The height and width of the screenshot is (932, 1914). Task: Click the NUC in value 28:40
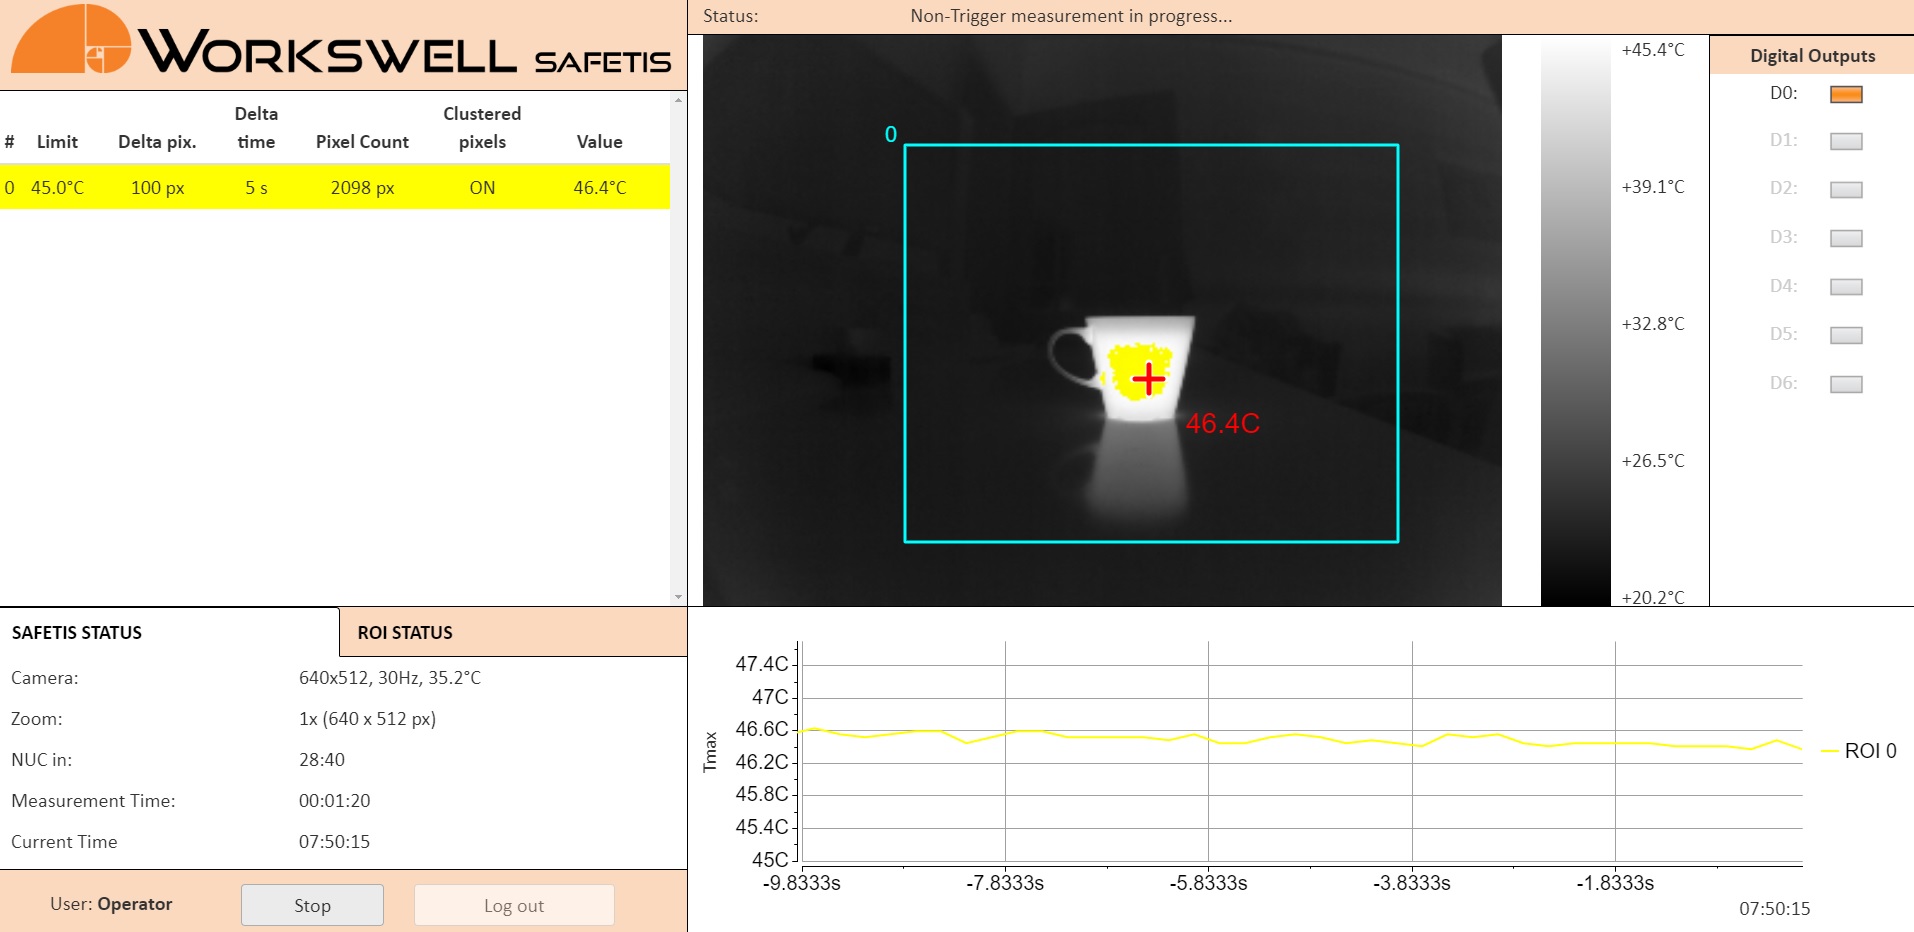tap(322, 760)
